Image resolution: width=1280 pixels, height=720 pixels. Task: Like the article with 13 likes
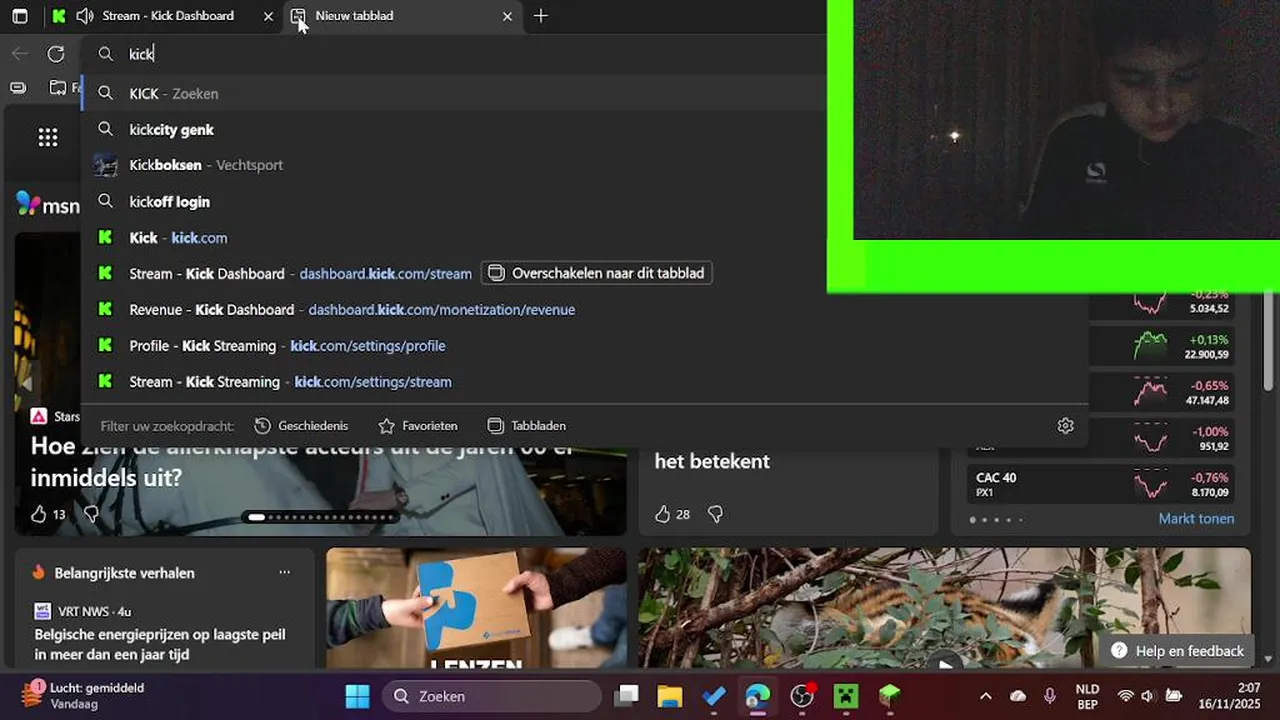(x=39, y=514)
